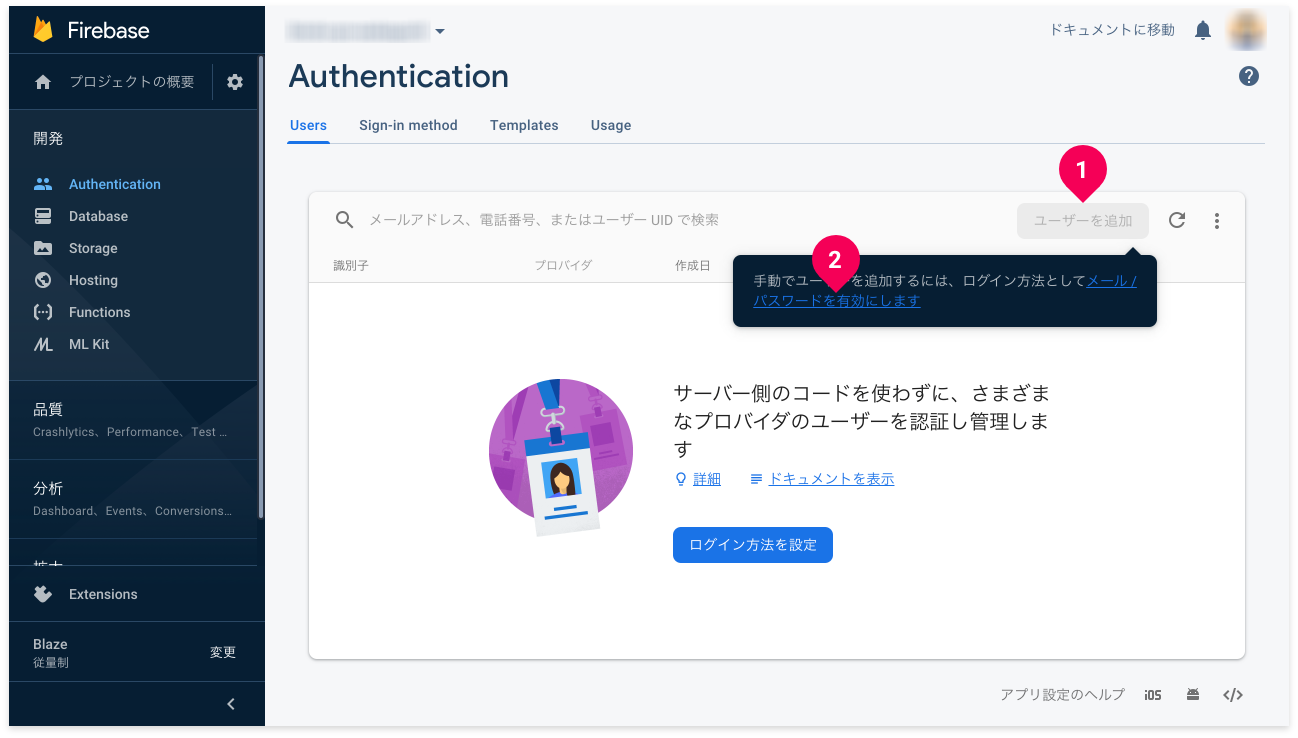1298x738 pixels.
Task: Switch to the Sign-in method tab
Action: [408, 125]
